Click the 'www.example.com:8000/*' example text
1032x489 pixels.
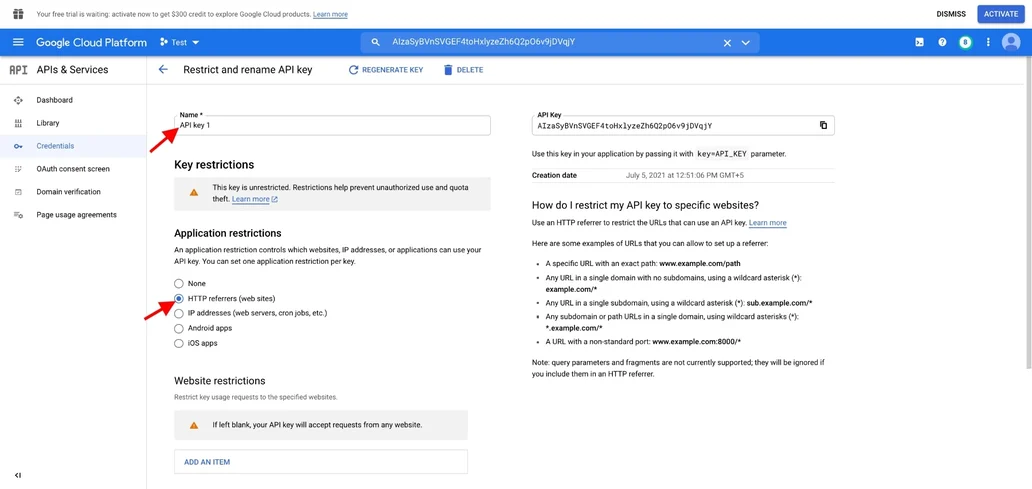click(x=697, y=342)
